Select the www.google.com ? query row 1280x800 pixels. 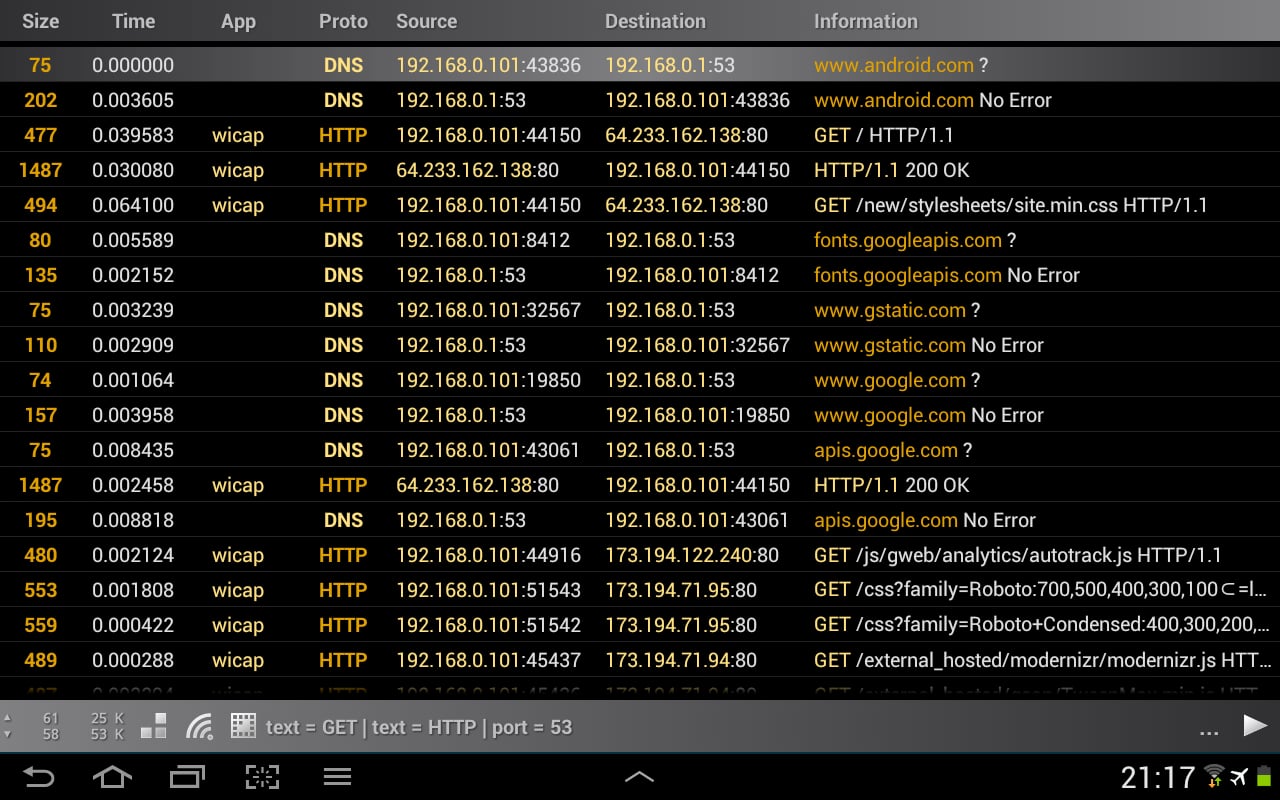tap(640, 380)
